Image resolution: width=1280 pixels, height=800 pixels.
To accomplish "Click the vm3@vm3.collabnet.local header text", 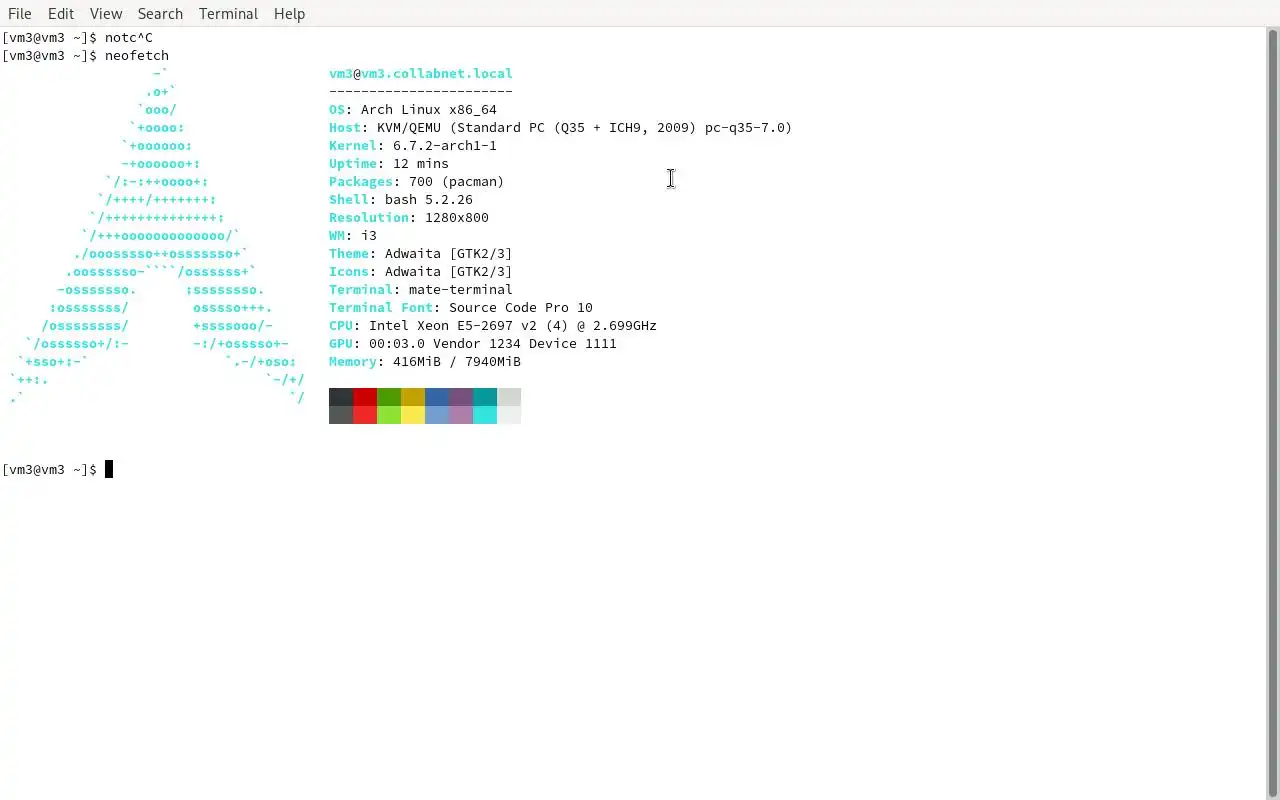I will tap(421, 73).
